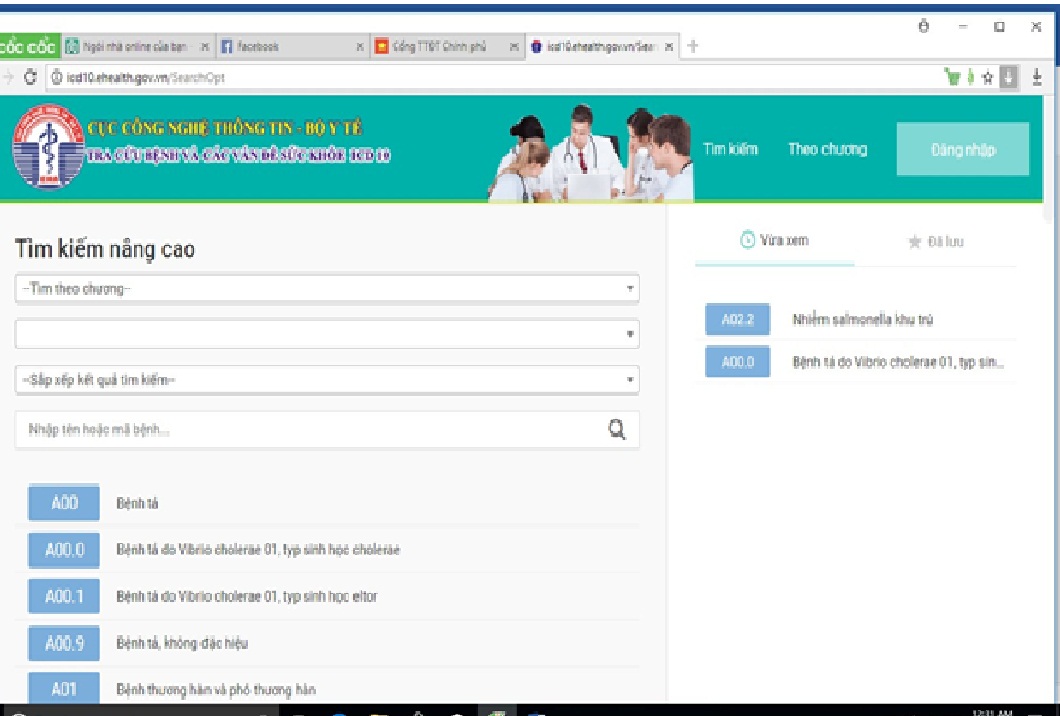Click the Tra cứu bệnh ICD 10 subtitle
1060x716 pixels.
tap(239, 156)
